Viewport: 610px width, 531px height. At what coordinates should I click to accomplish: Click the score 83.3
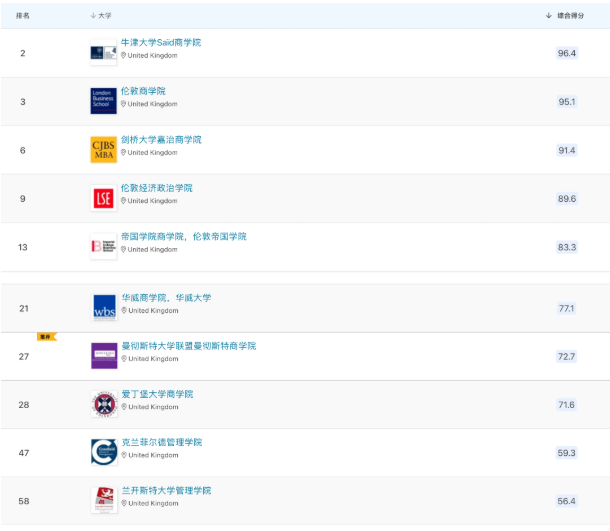tap(567, 247)
